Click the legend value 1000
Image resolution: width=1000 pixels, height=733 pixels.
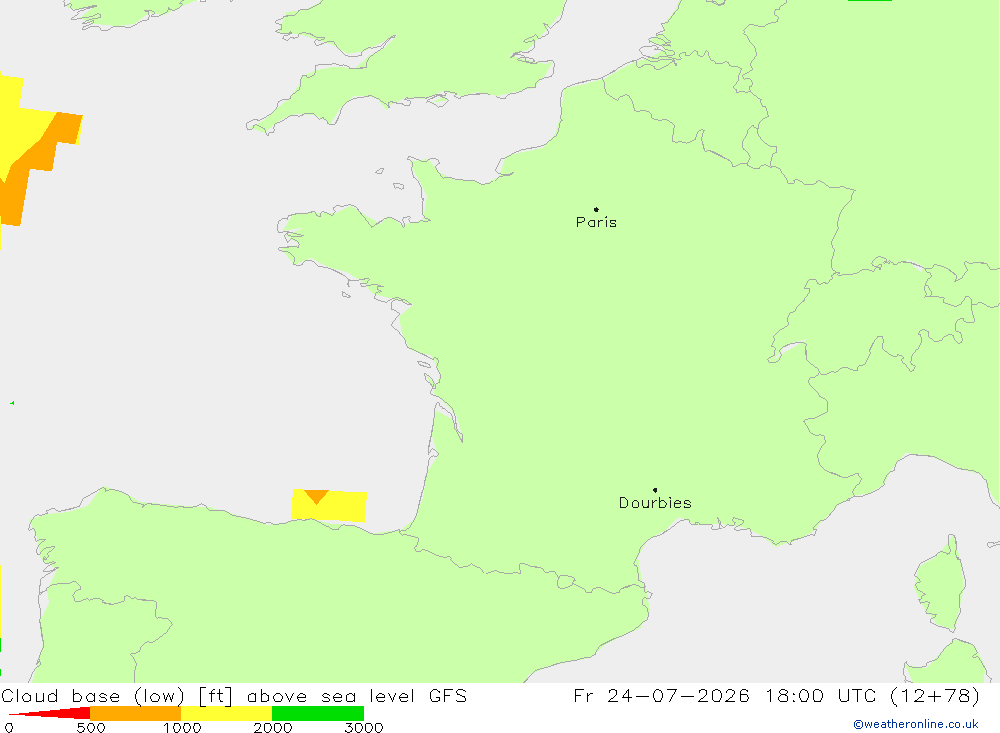[x=182, y=727]
